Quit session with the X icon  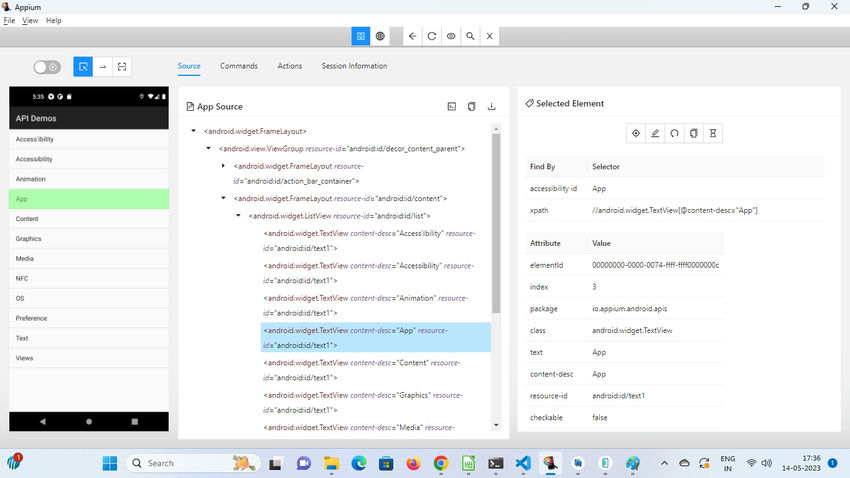point(490,36)
